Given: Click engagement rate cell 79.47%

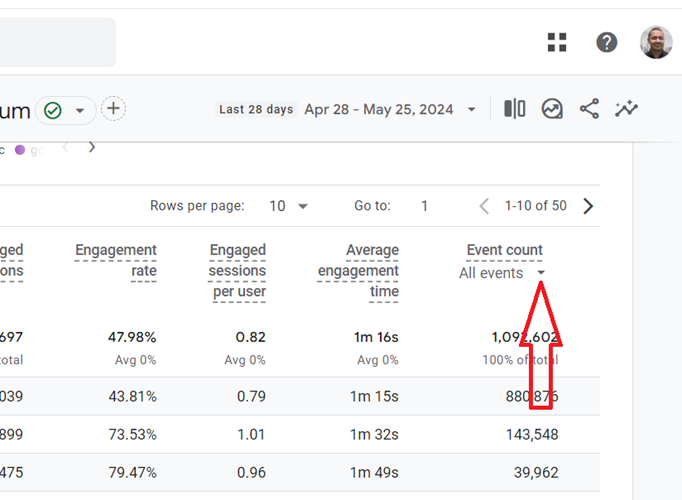Looking at the screenshot, I should click(132, 473).
